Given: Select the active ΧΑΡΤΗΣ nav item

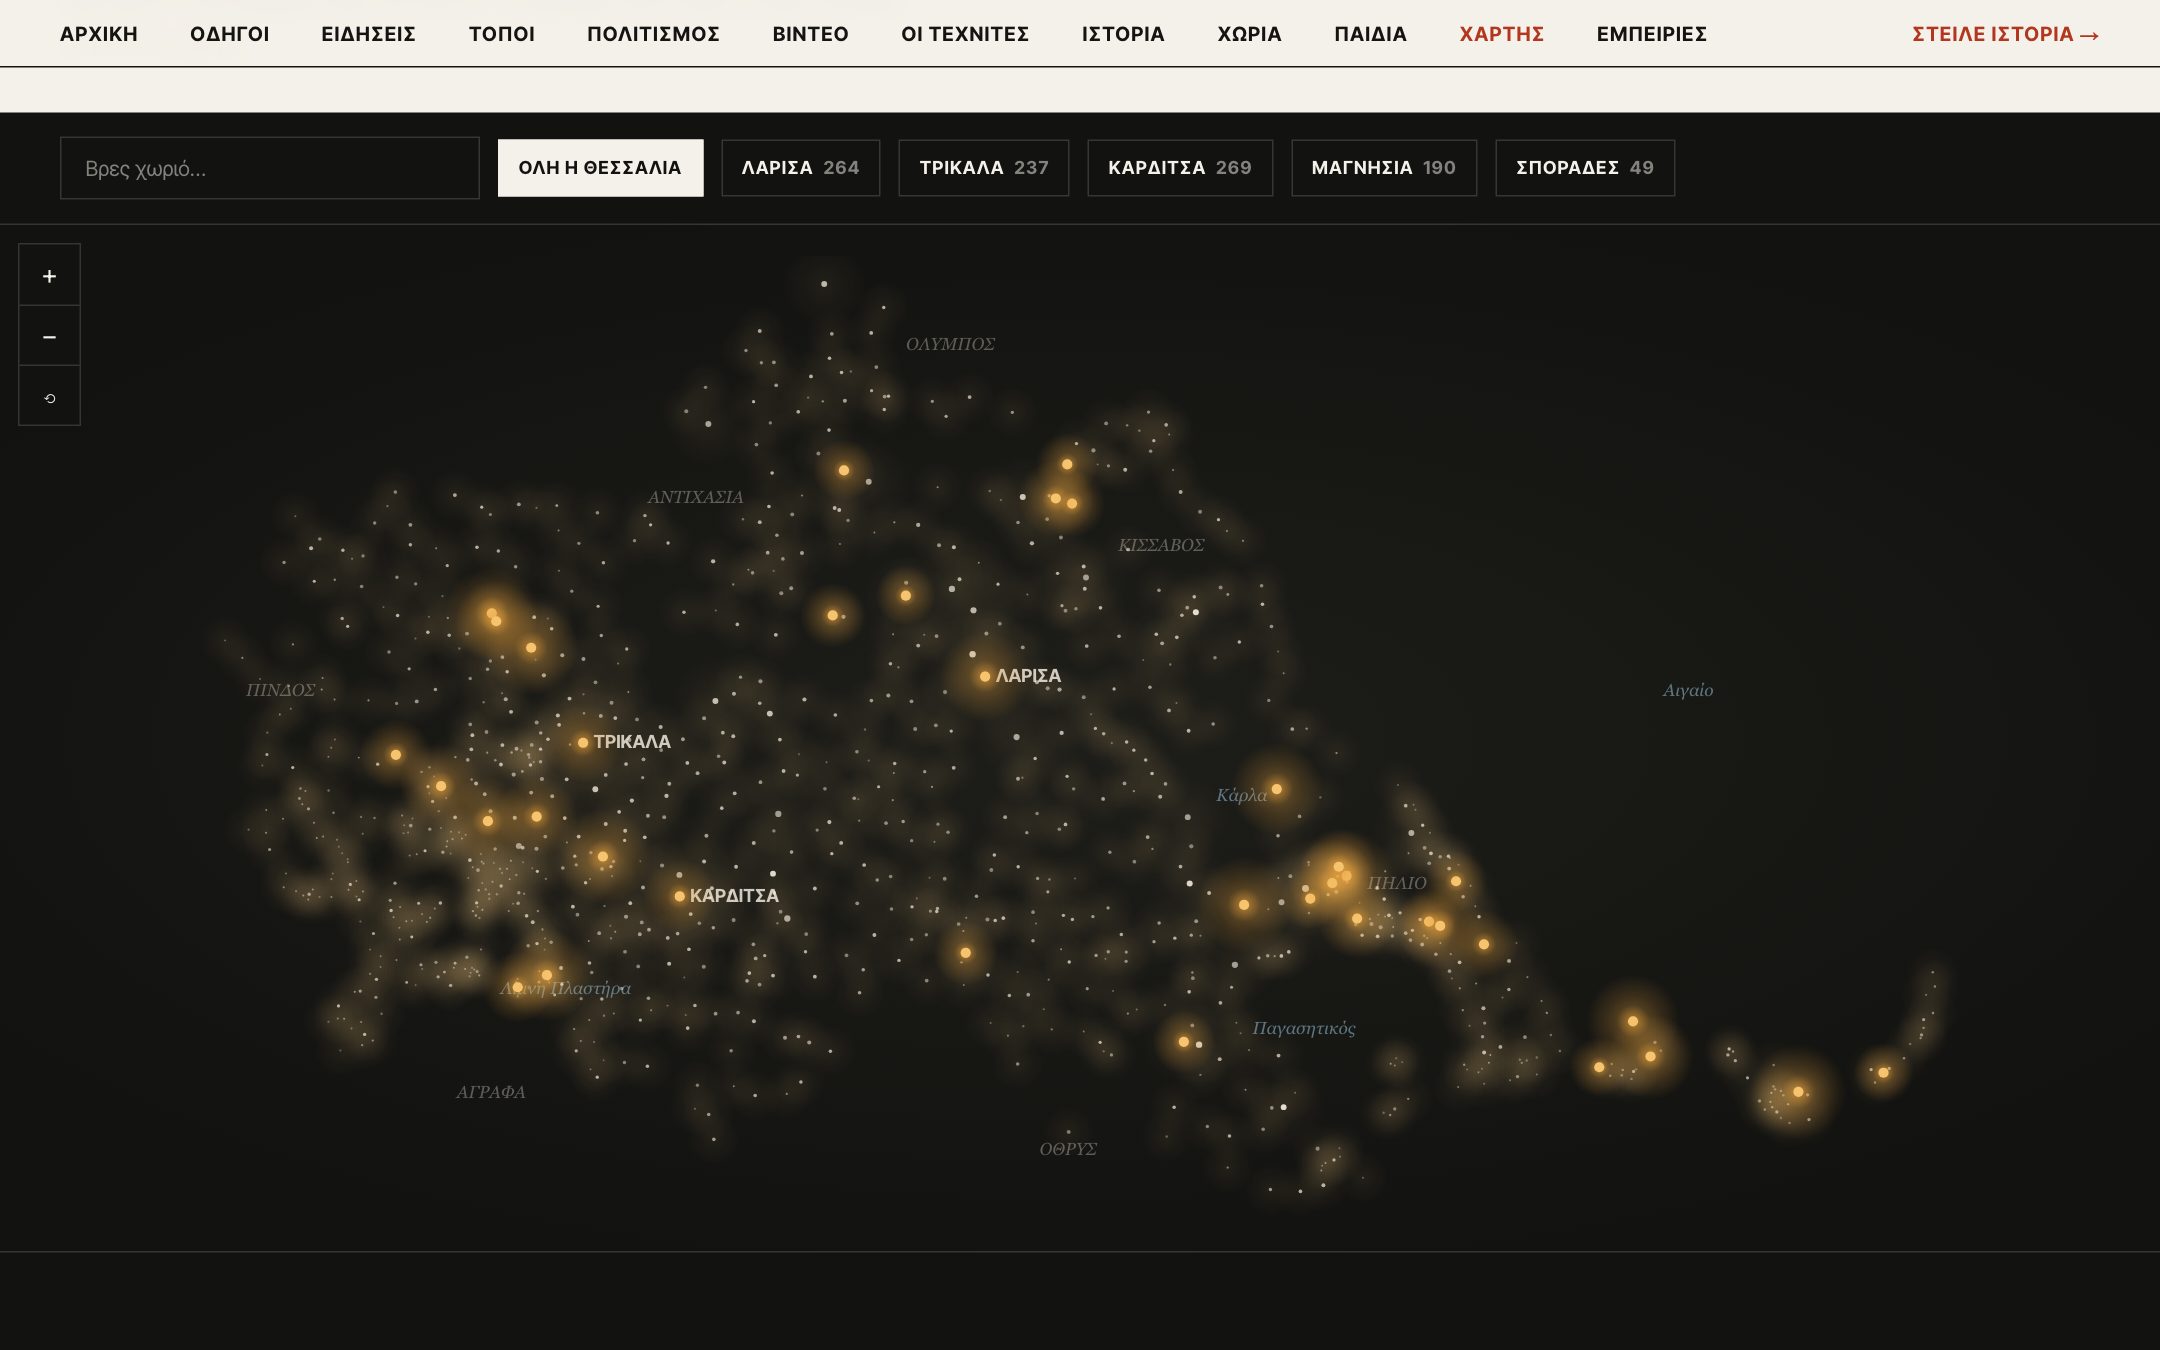Looking at the screenshot, I should (x=1501, y=34).
